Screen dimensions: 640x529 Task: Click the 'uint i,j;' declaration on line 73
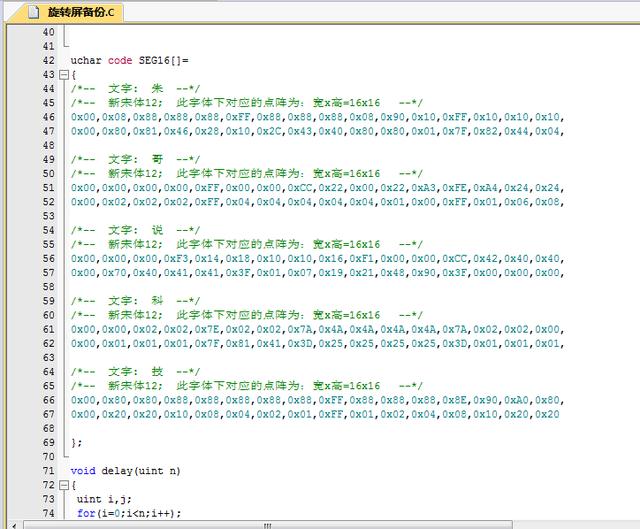click(104, 499)
